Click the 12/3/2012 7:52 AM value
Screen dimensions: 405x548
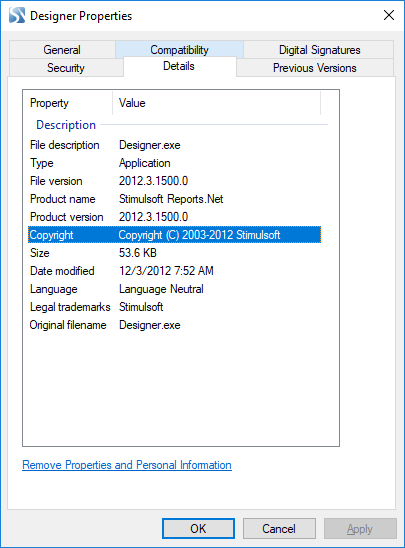click(x=166, y=271)
